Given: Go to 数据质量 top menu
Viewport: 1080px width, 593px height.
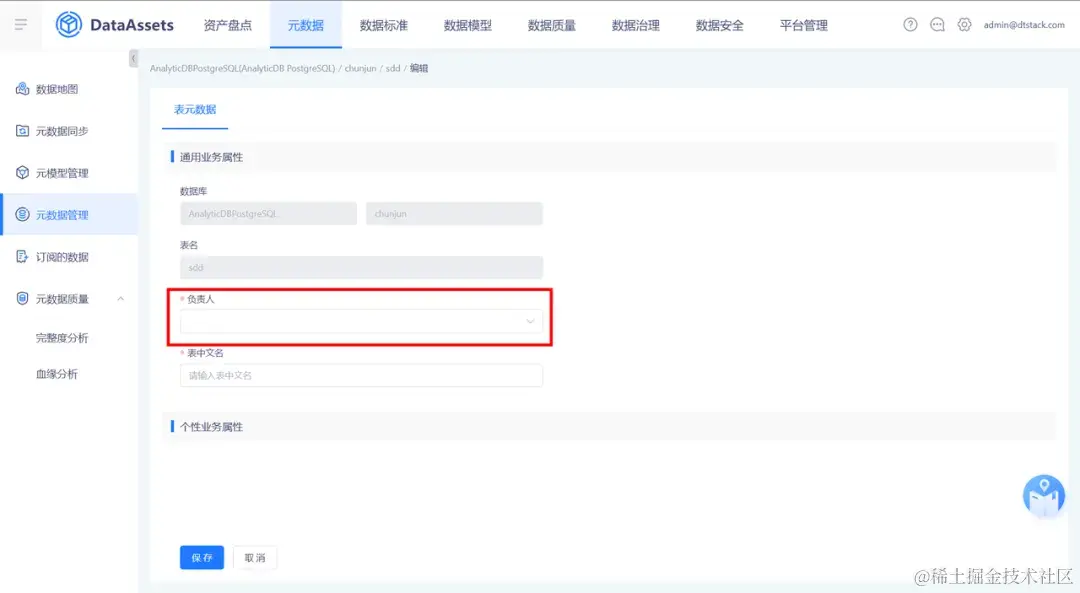Looking at the screenshot, I should [552, 25].
